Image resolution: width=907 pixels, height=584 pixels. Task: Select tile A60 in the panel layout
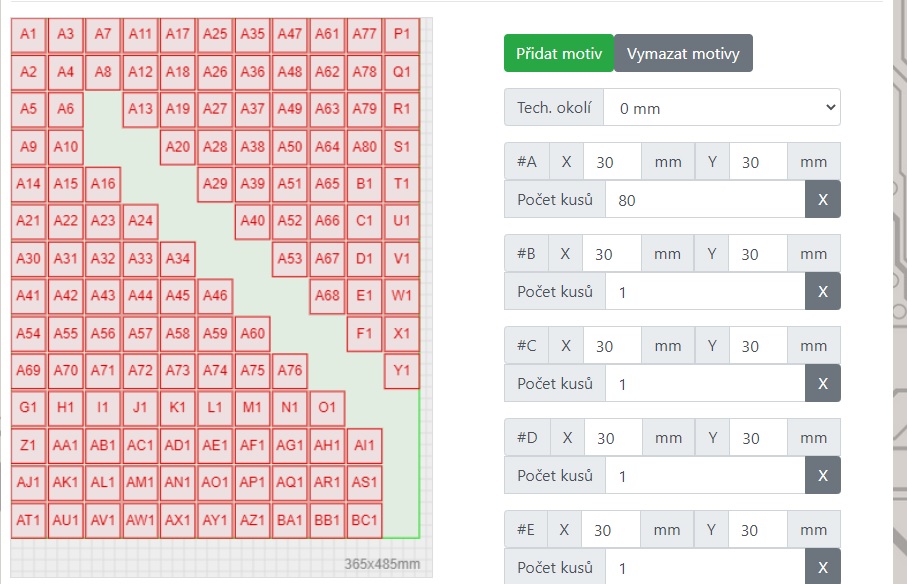coord(253,333)
